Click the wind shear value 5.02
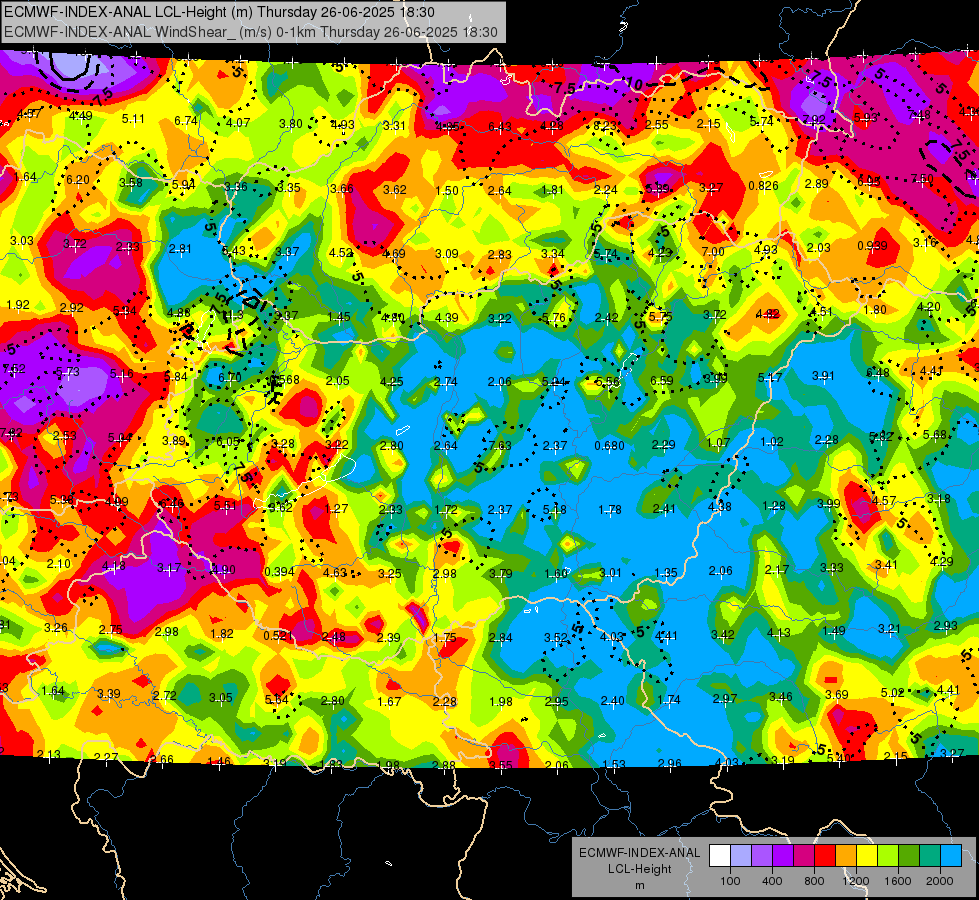Viewport: 979px width, 900px height. (x=892, y=692)
